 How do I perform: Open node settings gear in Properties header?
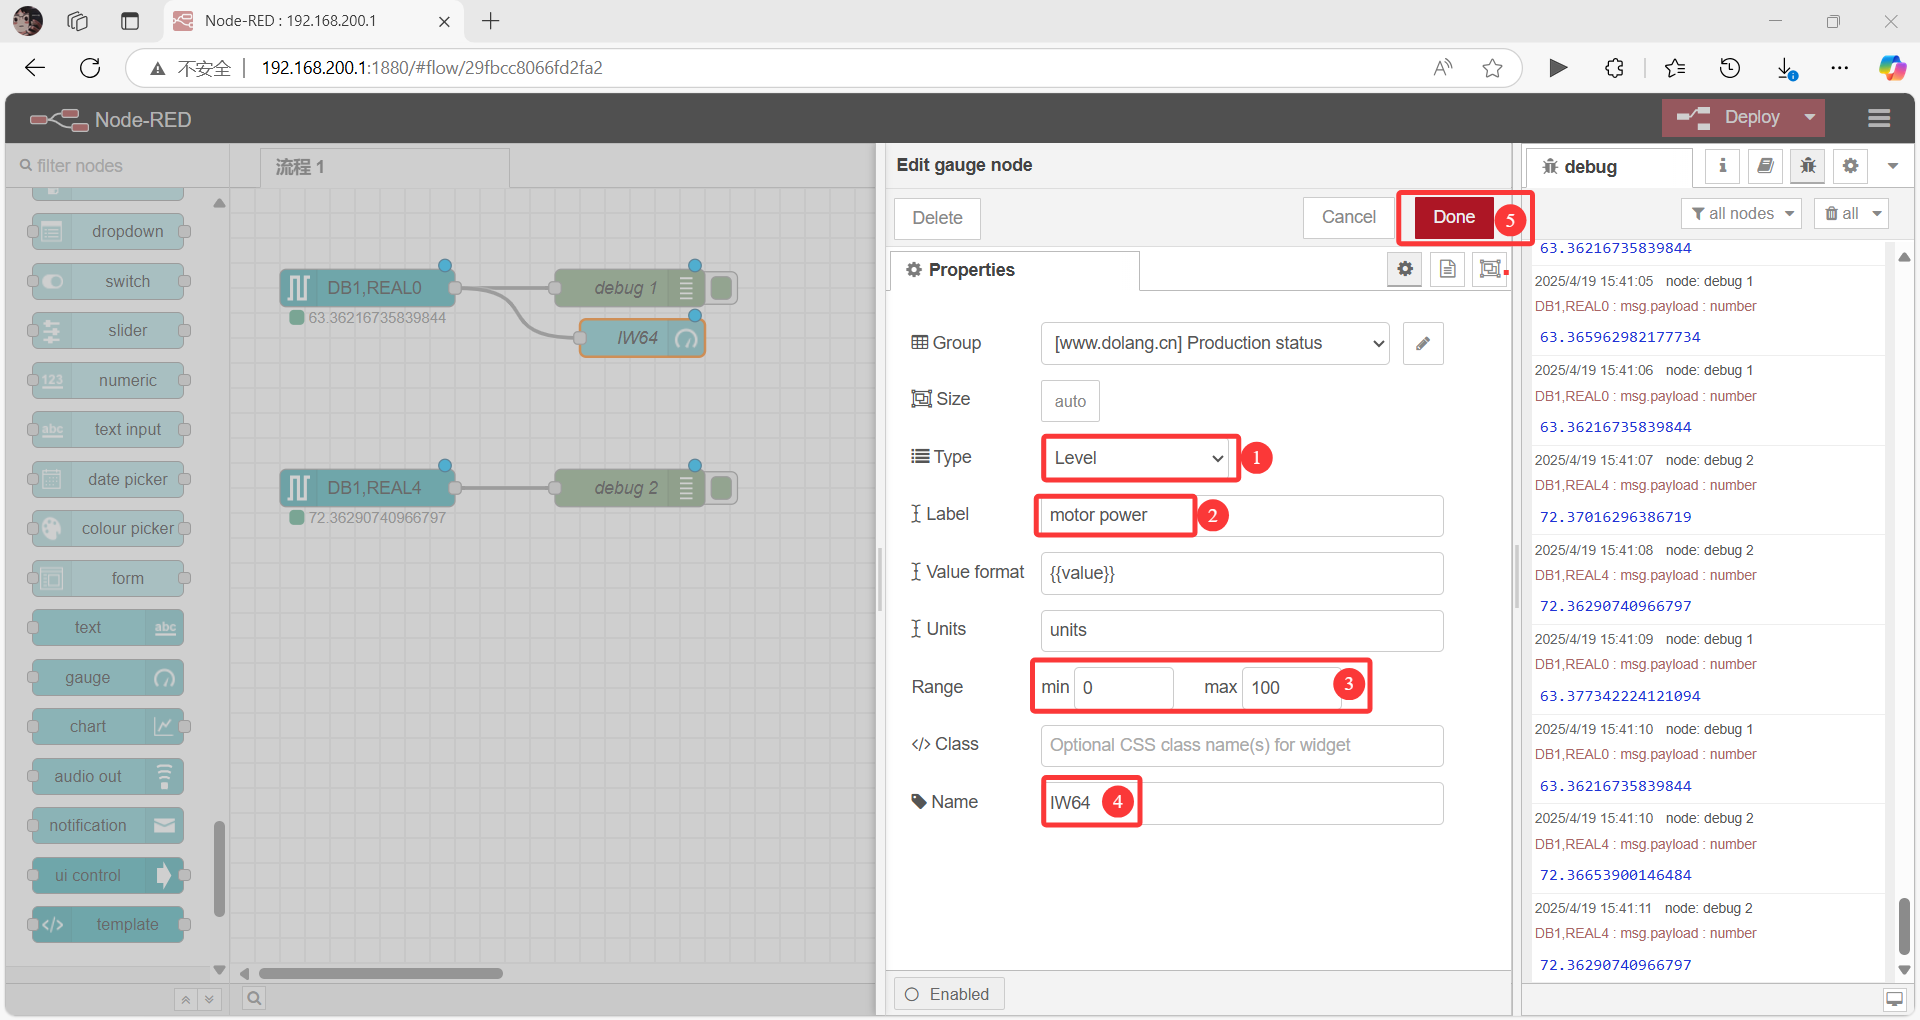1404,269
